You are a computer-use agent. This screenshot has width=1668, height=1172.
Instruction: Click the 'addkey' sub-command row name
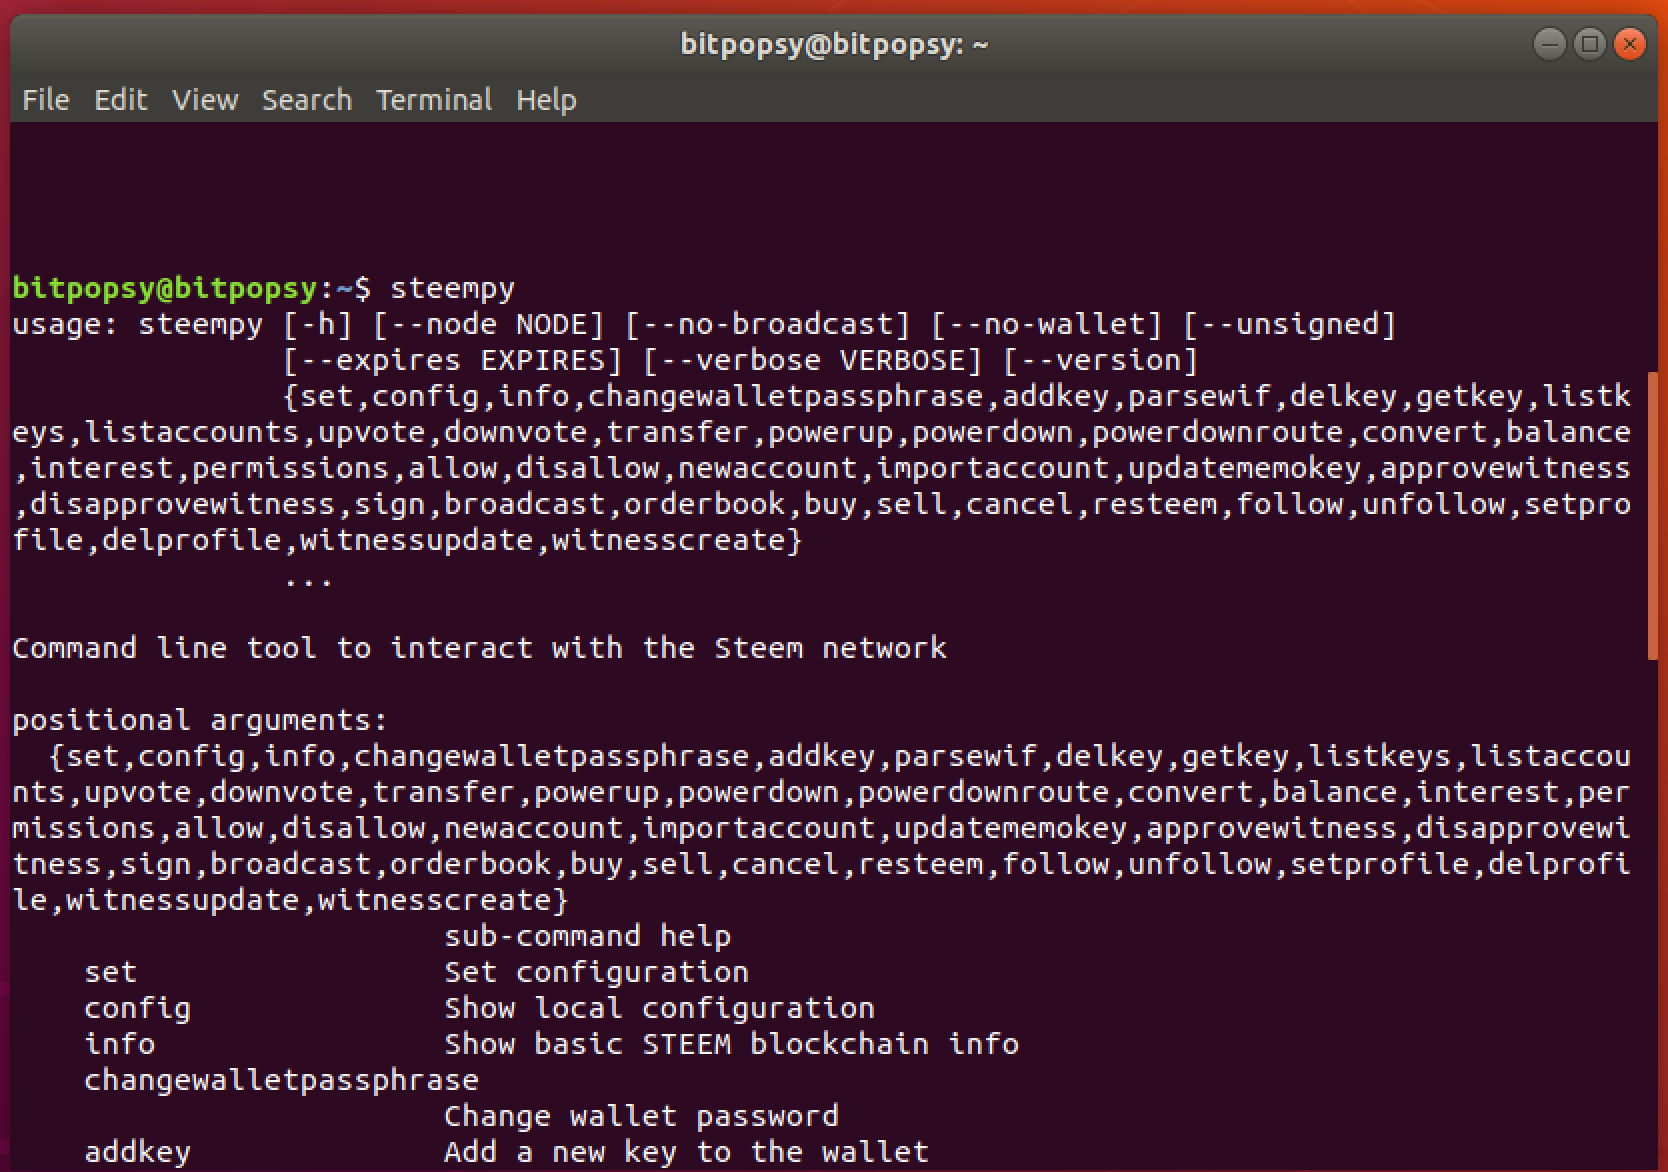point(137,1152)
